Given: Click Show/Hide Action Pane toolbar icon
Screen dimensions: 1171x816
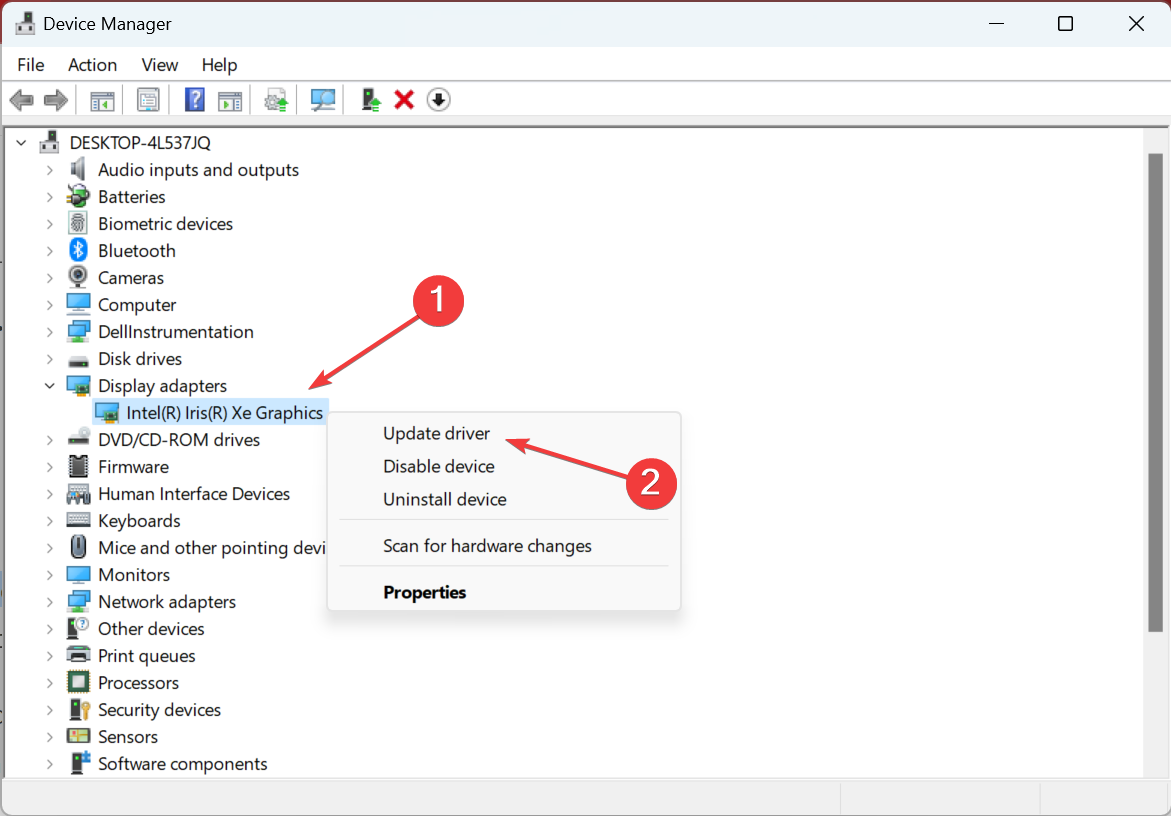Looking at the screenshot, I should tap(230, 100).
